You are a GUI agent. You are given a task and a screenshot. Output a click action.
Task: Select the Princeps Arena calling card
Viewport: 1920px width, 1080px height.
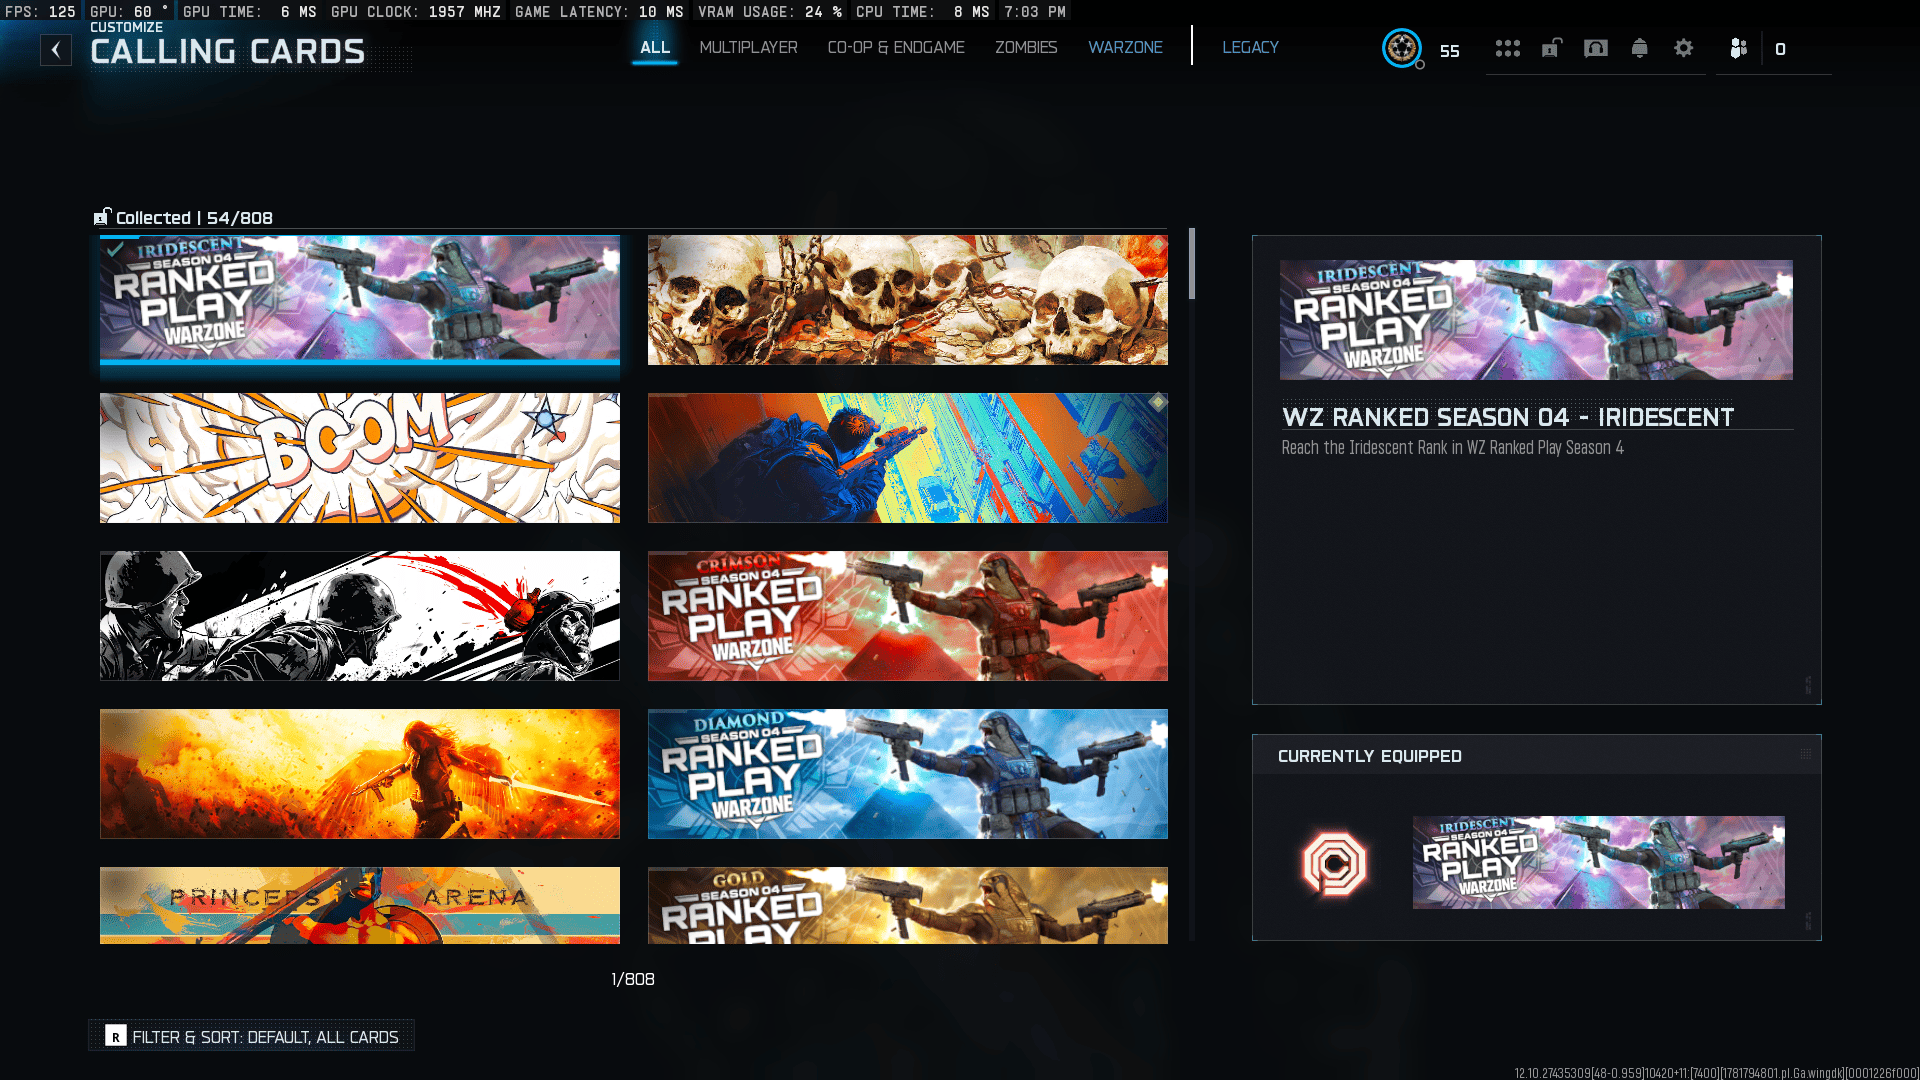360,905
